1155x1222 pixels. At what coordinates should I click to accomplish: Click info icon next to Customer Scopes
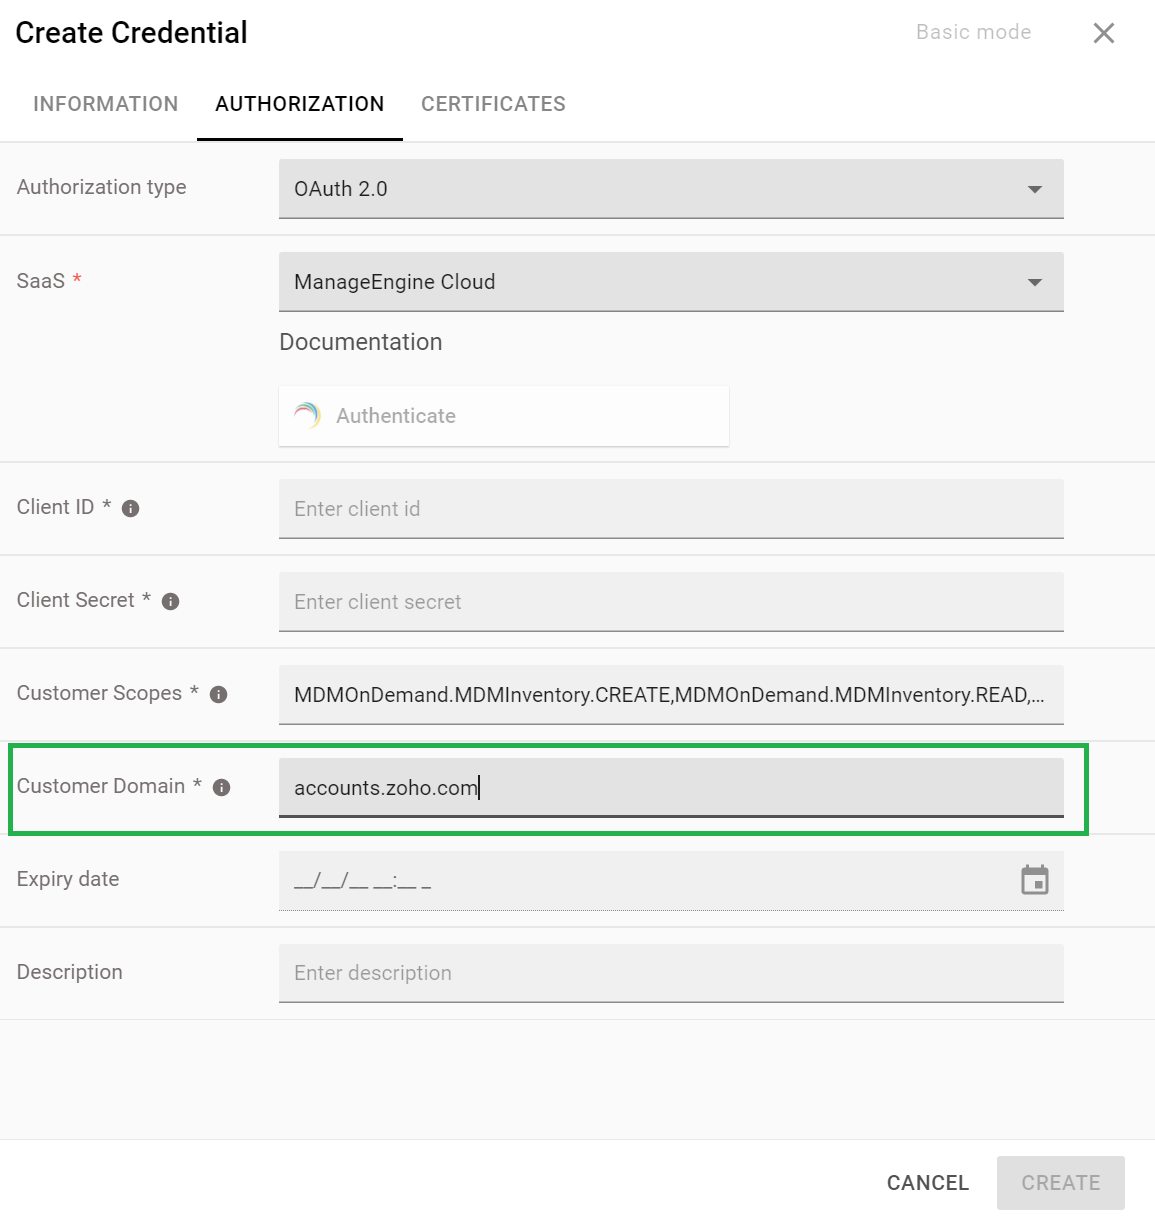coord(218,695)
